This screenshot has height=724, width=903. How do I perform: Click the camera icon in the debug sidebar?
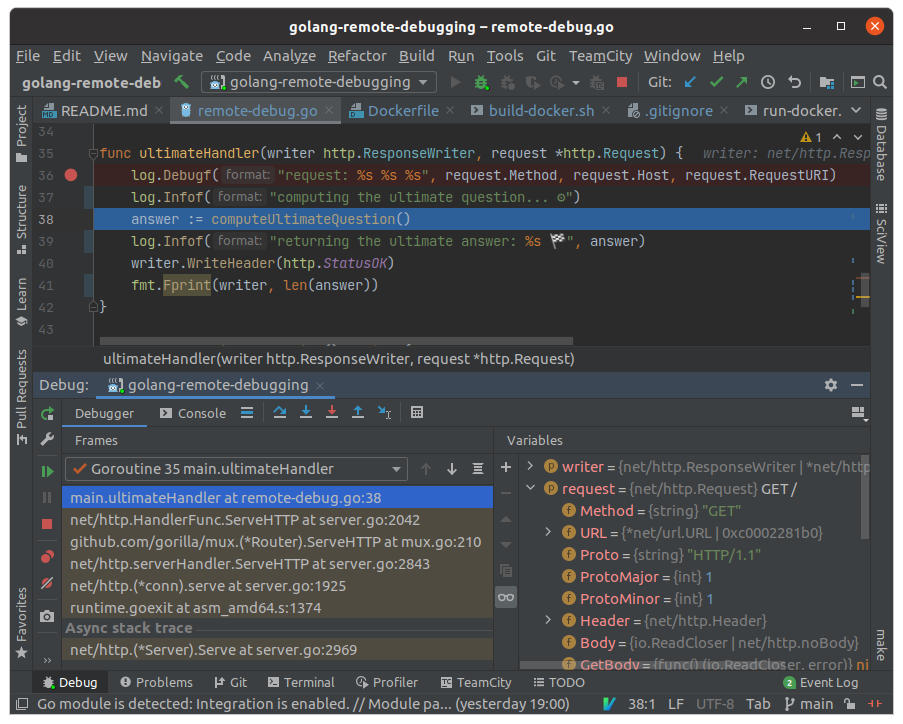tap(47, 617)
